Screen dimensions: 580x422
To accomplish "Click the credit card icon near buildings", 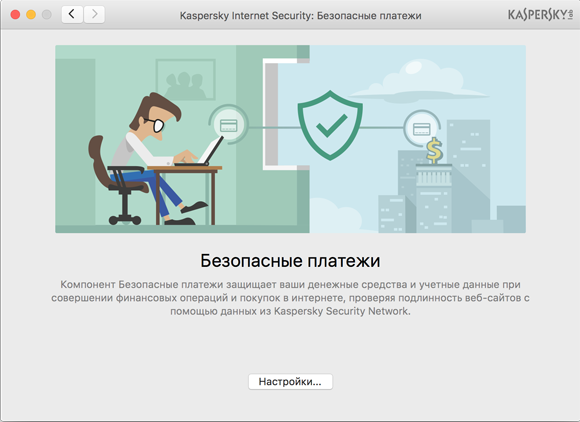I will [421, 129].
